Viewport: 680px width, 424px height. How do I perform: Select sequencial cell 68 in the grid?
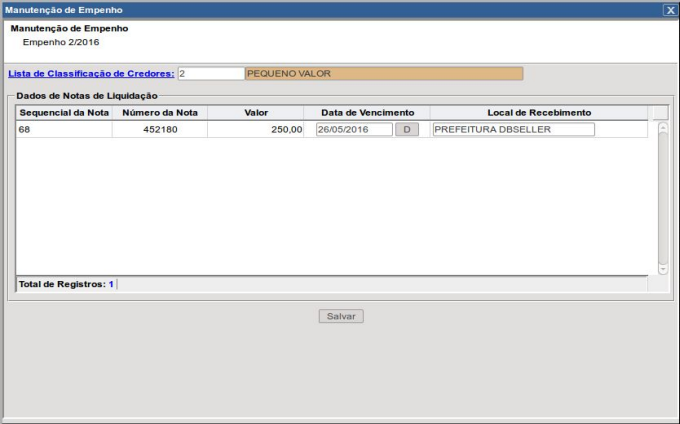click(x=64, y=130)
